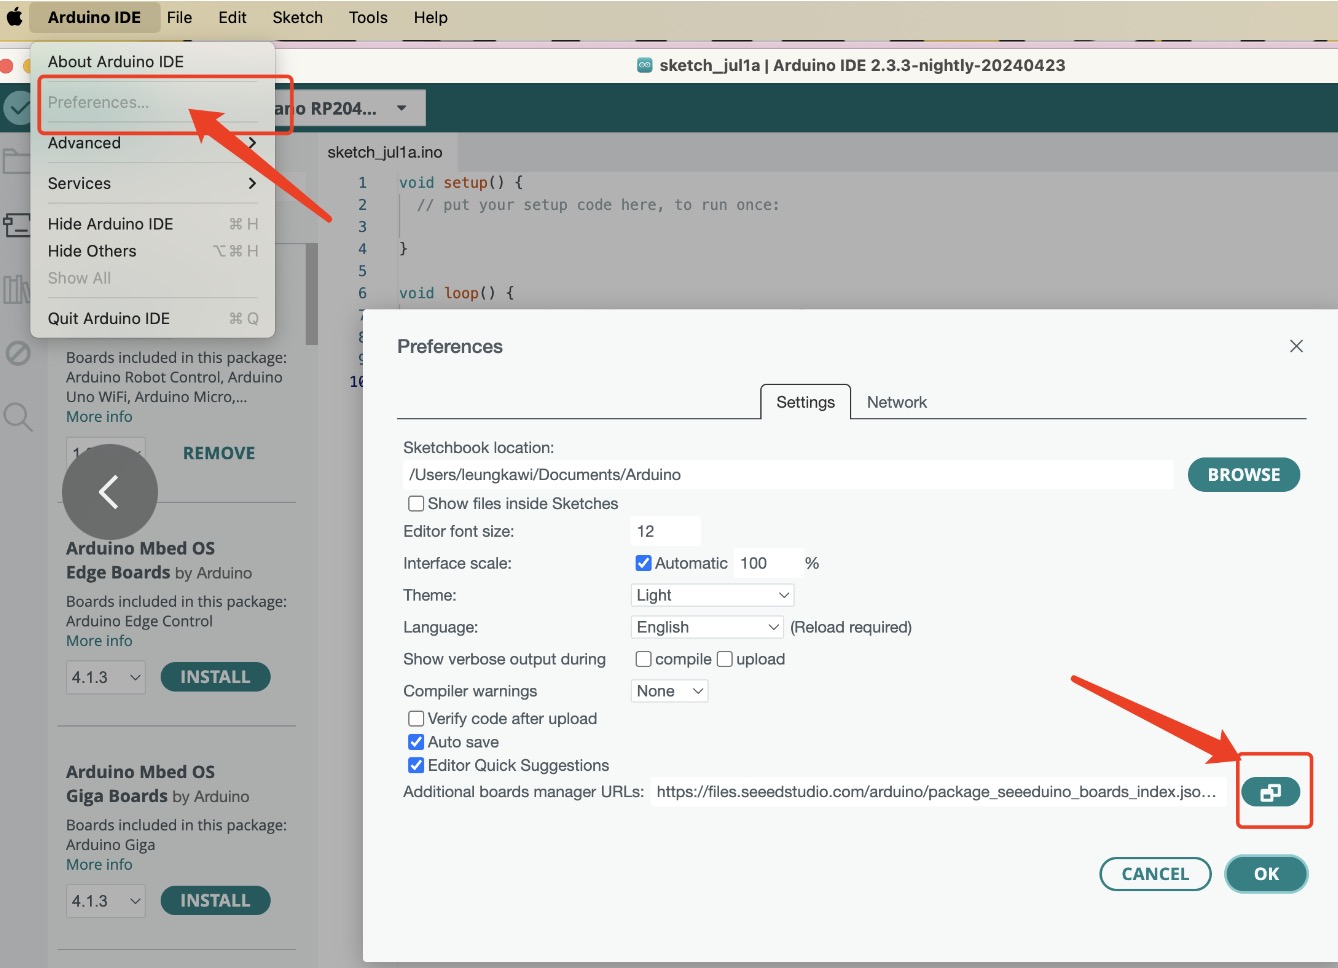The width and height of the screenshot is (1338, 968).
Task: Open the Debug sidebar icon
Action: tap(18, 352)
